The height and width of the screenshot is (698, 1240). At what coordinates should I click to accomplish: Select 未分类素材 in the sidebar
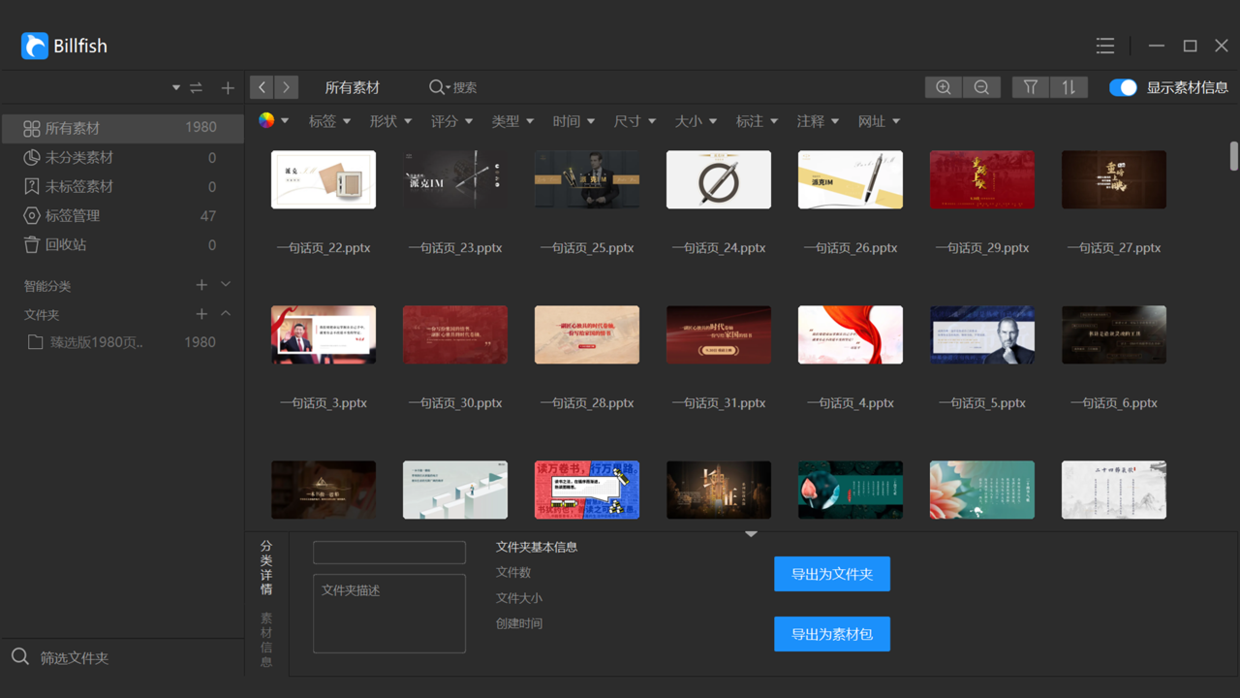pos(79,157)
